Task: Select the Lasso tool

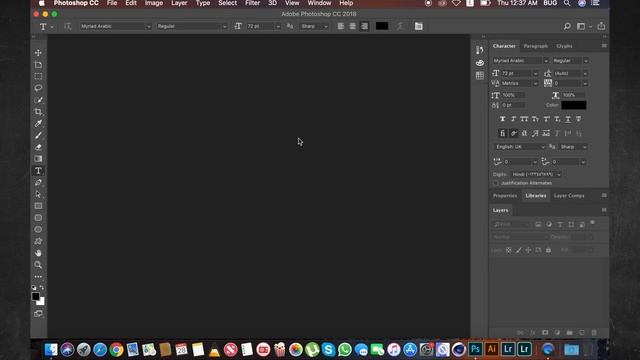Action: click(38, 88)
